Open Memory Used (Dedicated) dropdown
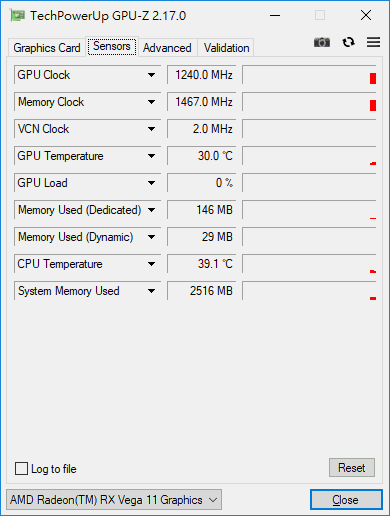This screenshot has height=516, width=390. click(x=151, y=210)
